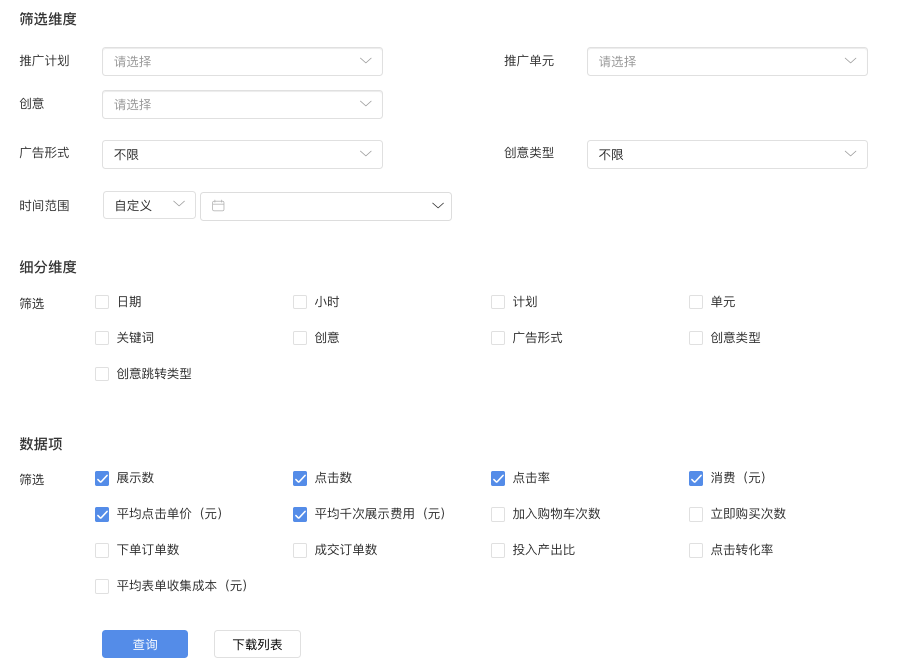Click the calendar icon in date range field

218,205
